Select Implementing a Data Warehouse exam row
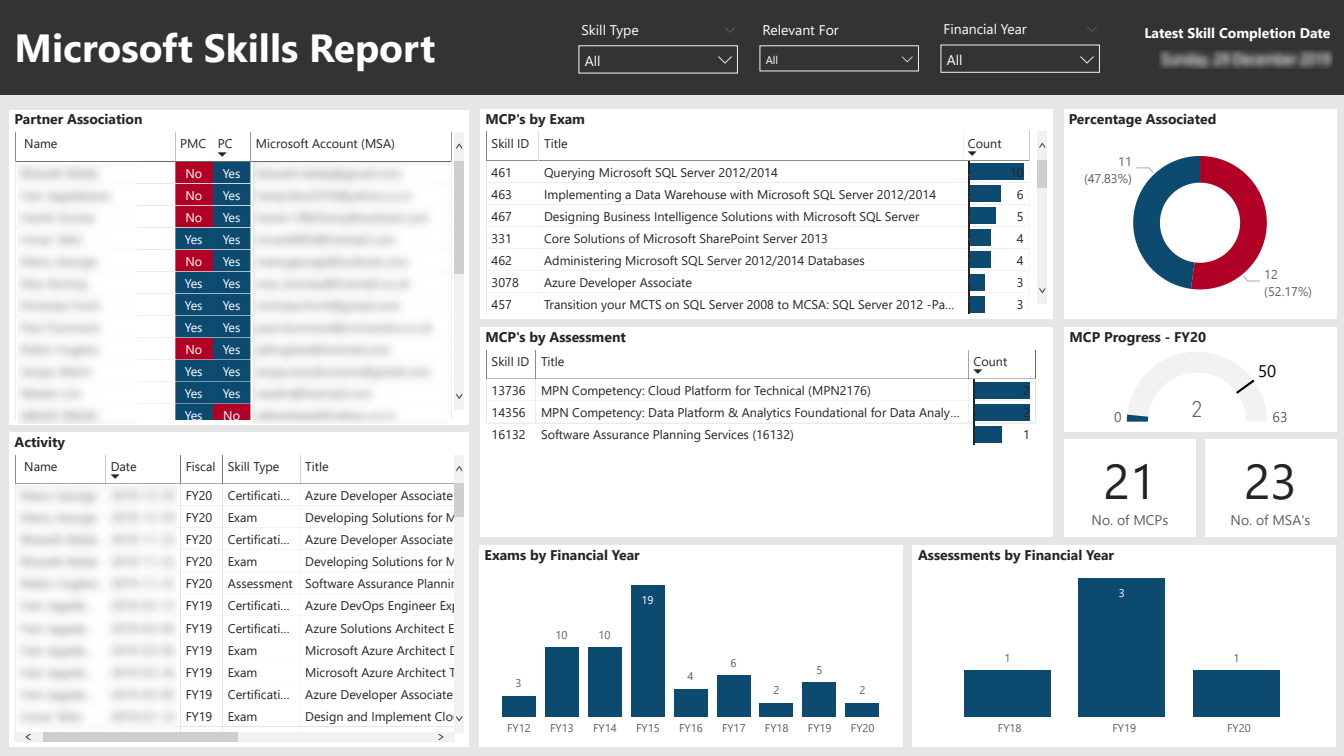Screen dimensions: 1344x756 (x=758, y=194)
